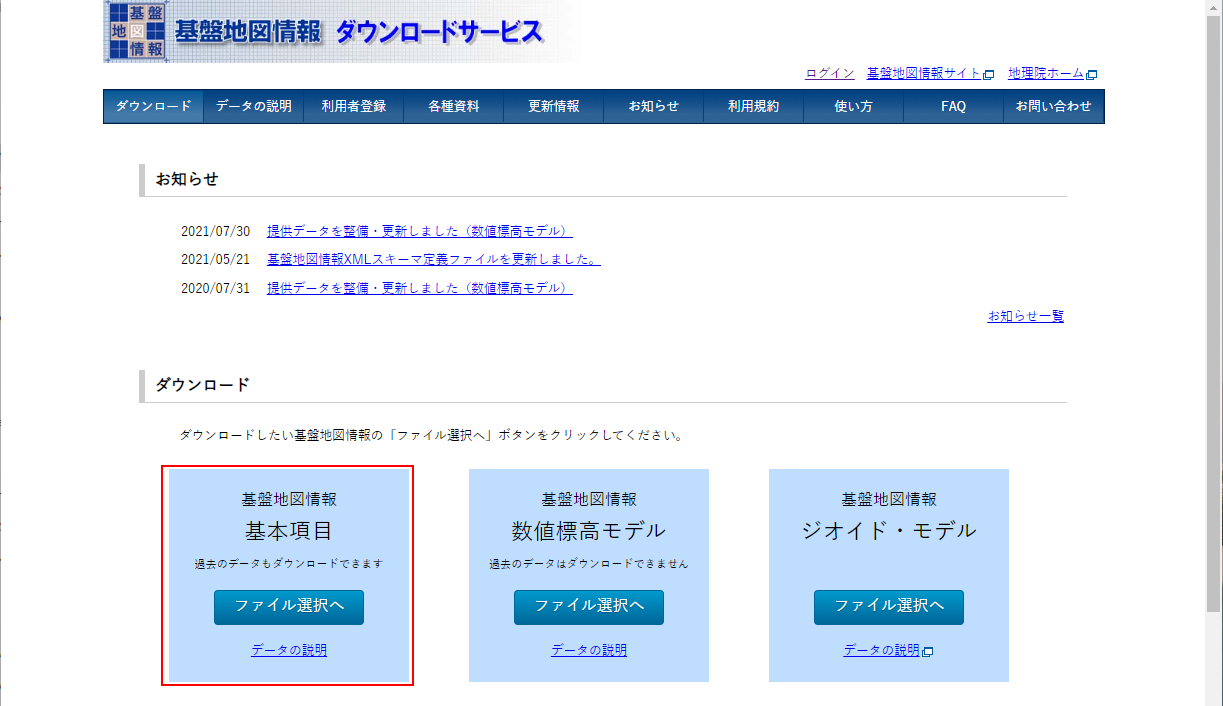
Task: Open the 2021/07/30 data update notice
Action: pyautogui.click(x=419, y=232)
